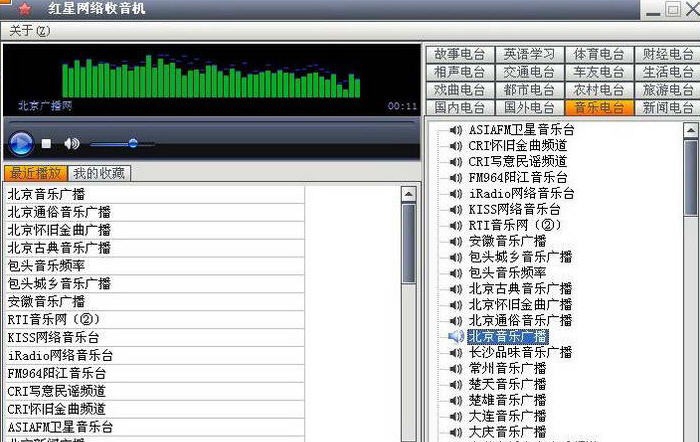
Task: Click speaker icon beside 包头音乐频率 in tree
Action: point(455,273)
